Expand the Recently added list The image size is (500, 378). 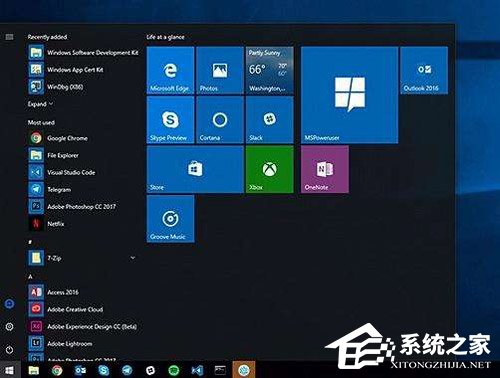tap(40, 104)
